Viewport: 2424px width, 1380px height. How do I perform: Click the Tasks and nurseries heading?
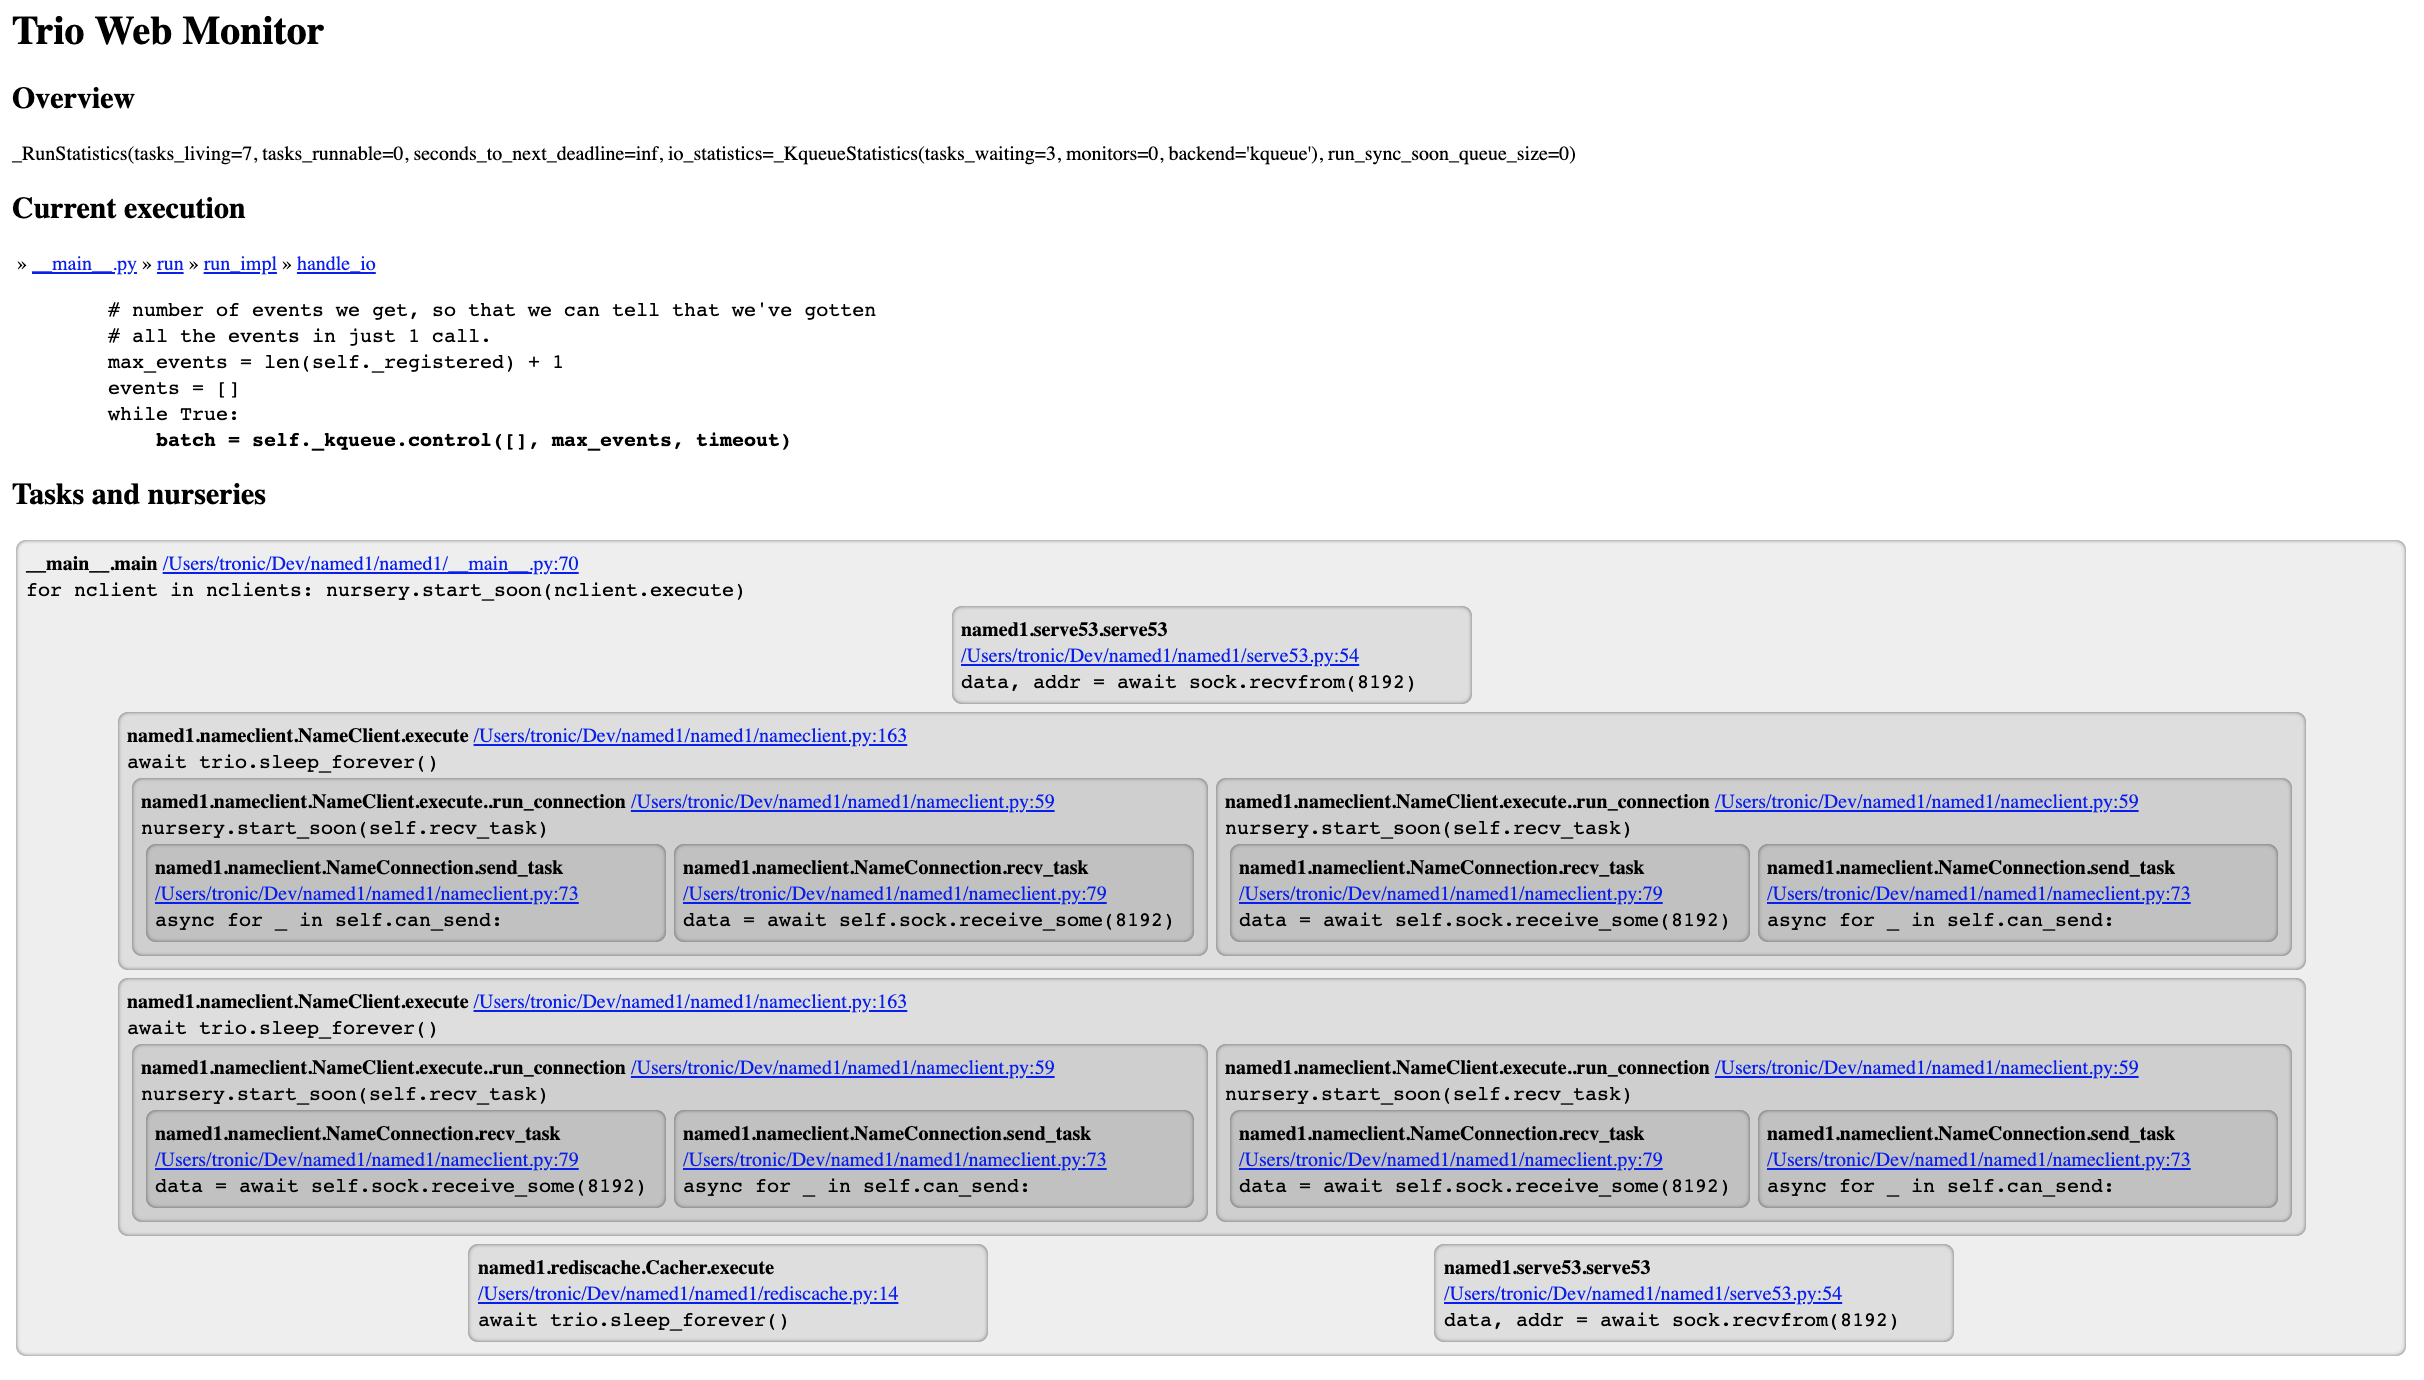[139, 495]
